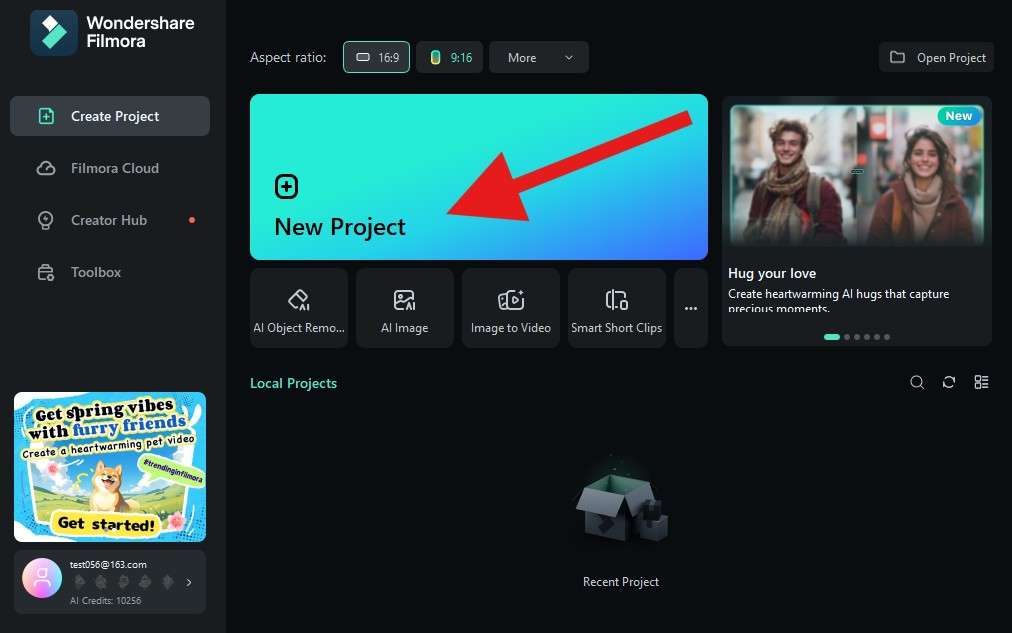
Task: Show more tools via three-dots button
Action: 691,308
